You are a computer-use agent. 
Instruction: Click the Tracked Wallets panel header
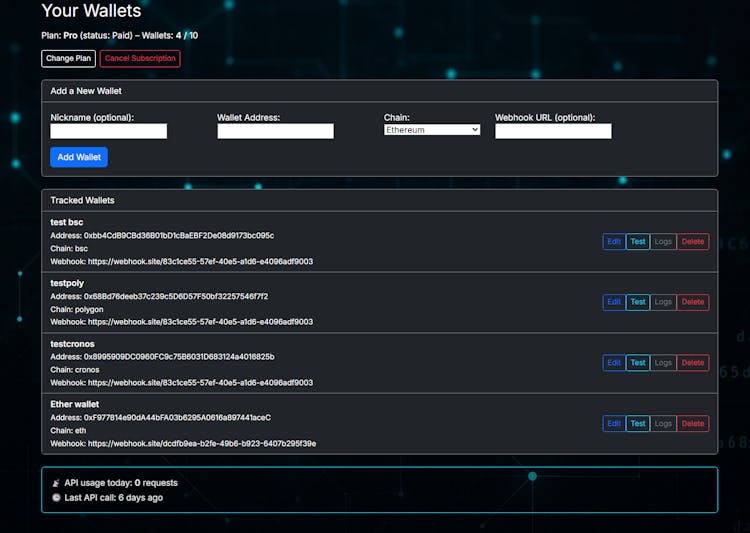(x=379, y=200)
